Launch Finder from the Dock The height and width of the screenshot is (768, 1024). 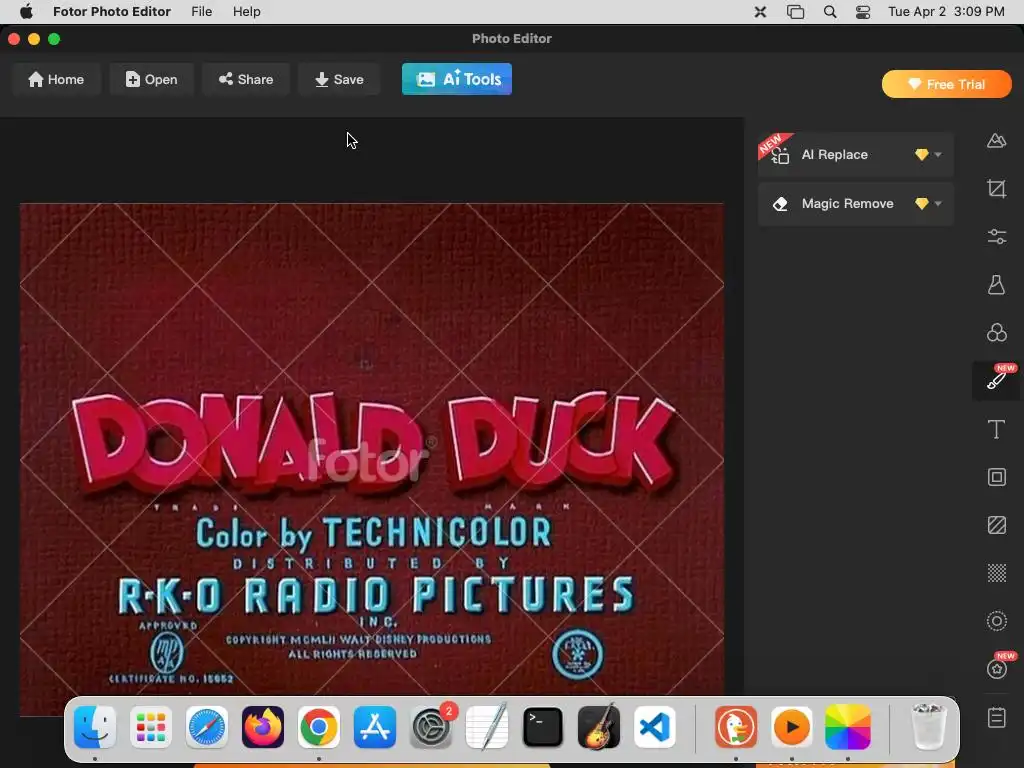95,727
